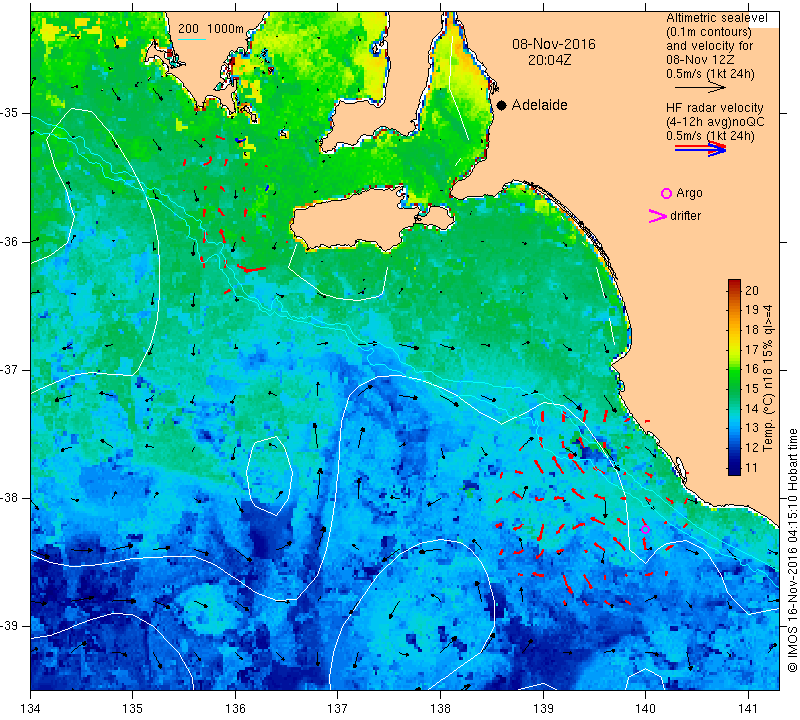Viewport: 800px width, 720px height.
Task: Click the 16 degree value on color bar
Action: (x=752, y=369)
